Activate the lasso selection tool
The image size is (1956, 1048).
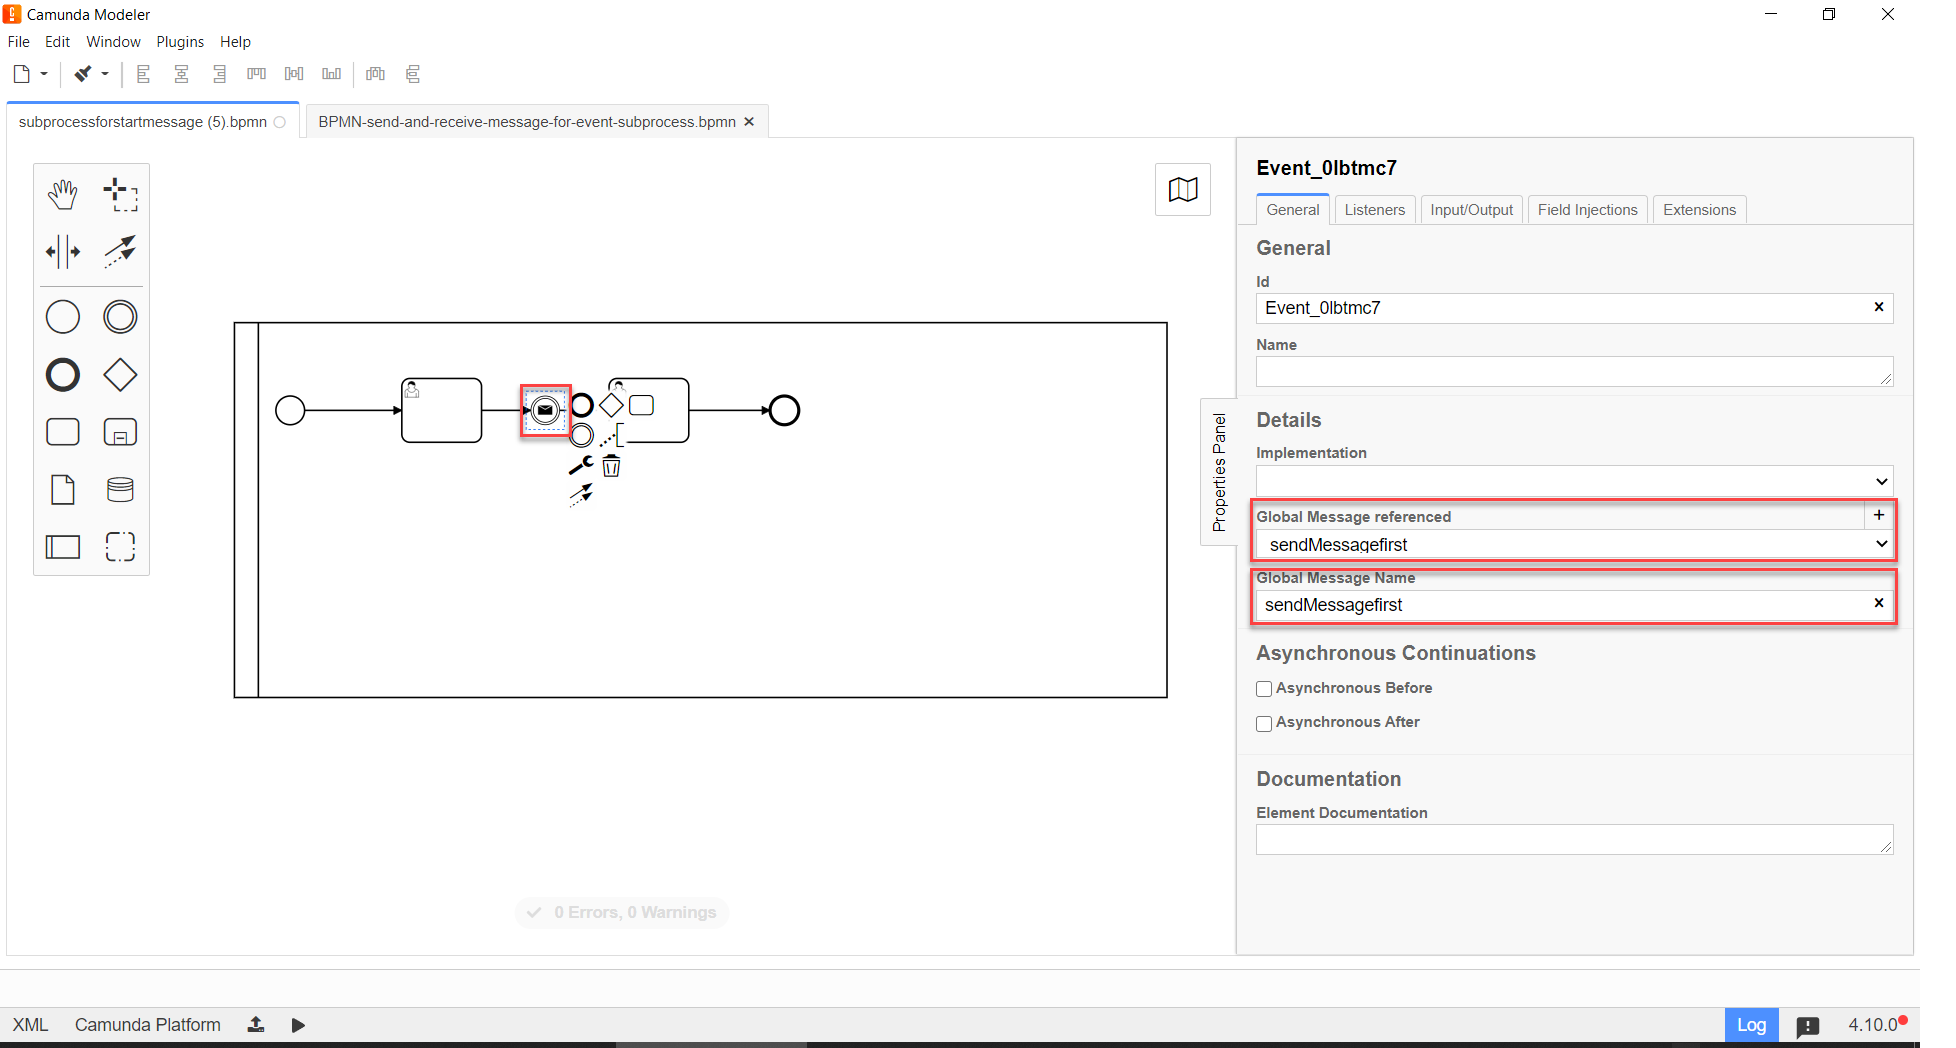click(x=120, y=194)
